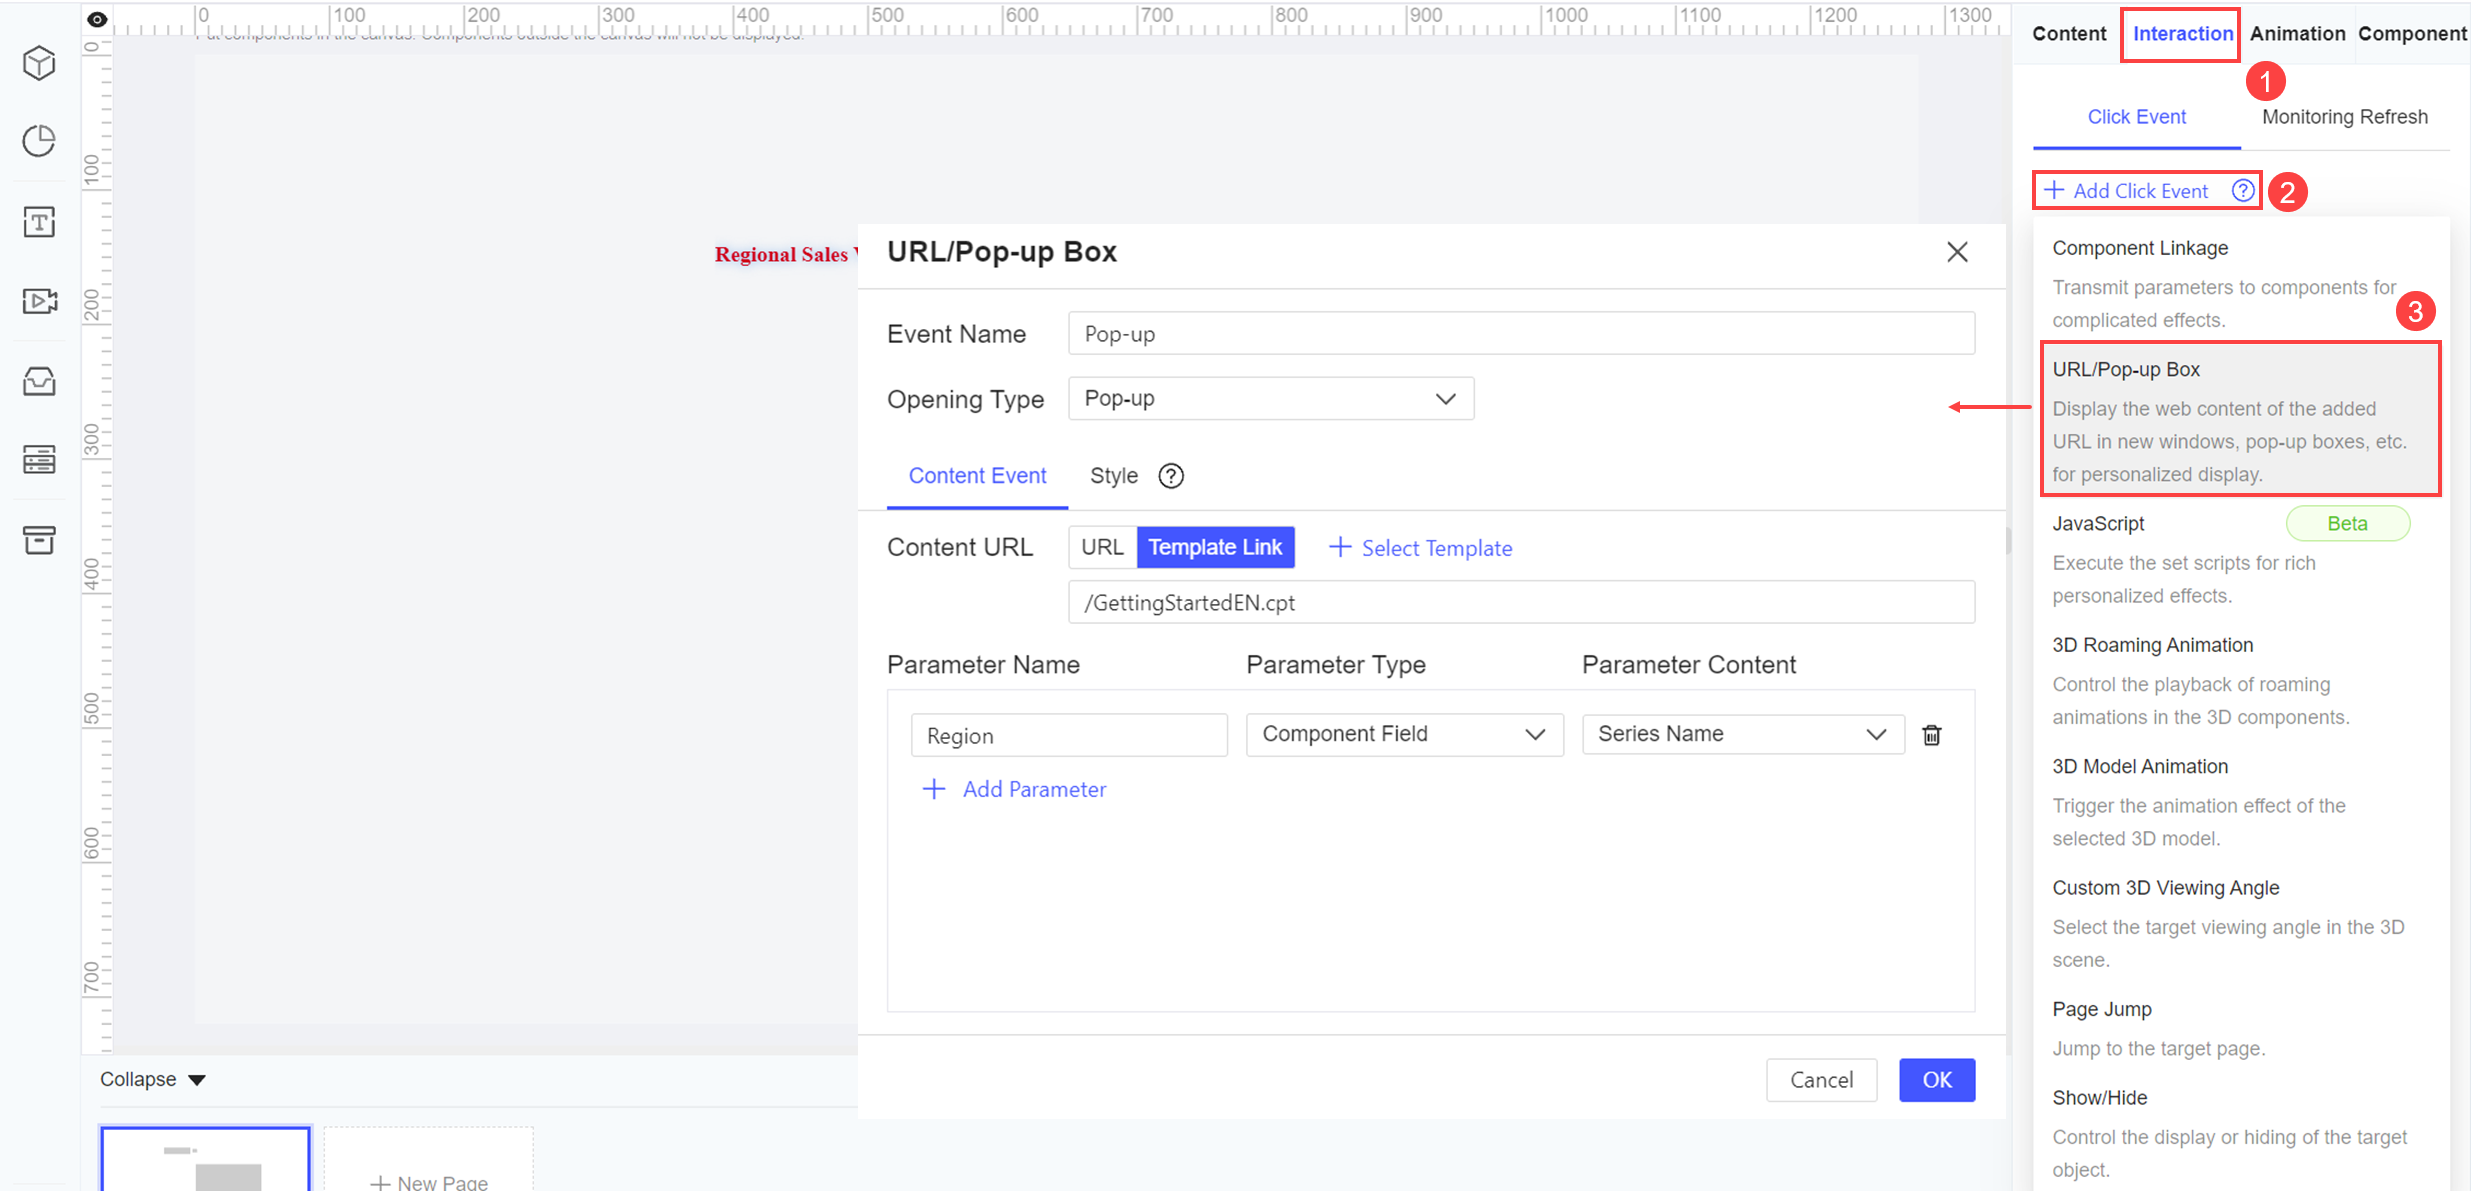Click the Cancel button

tap(1821, 1080)
